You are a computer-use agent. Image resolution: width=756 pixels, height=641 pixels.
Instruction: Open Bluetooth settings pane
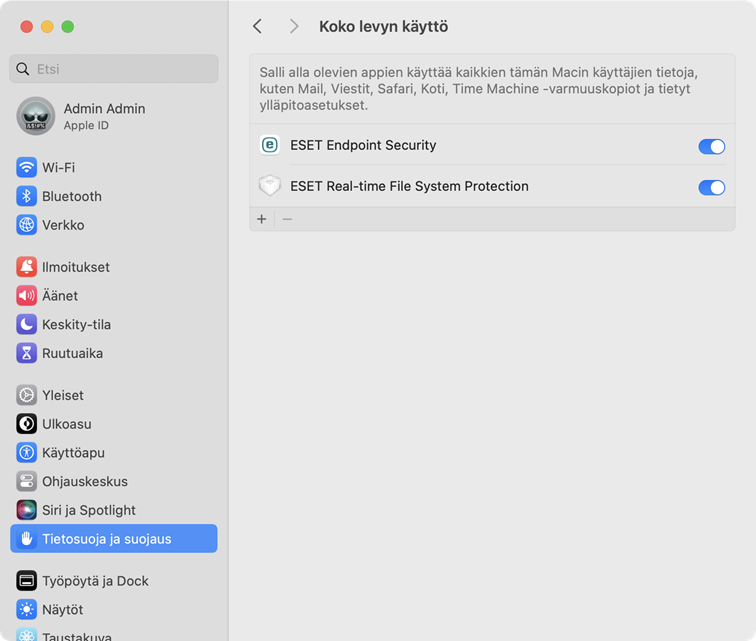click(72, 196)
